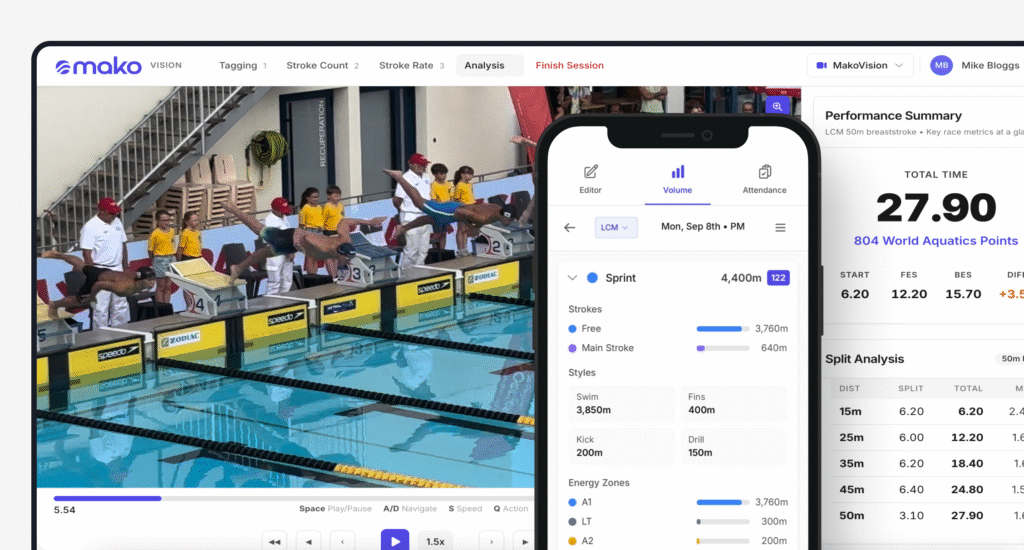Click the zoom-in magnifier on the video
This screenshot has width=1024, height=550.
pos(777,105)
